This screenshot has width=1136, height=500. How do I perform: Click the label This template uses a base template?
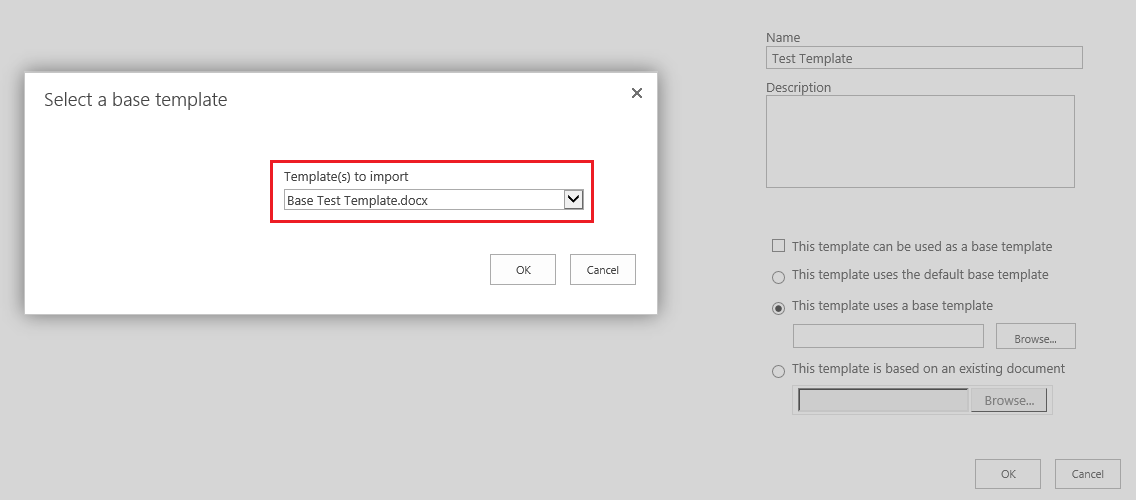(x=893, y=305)
